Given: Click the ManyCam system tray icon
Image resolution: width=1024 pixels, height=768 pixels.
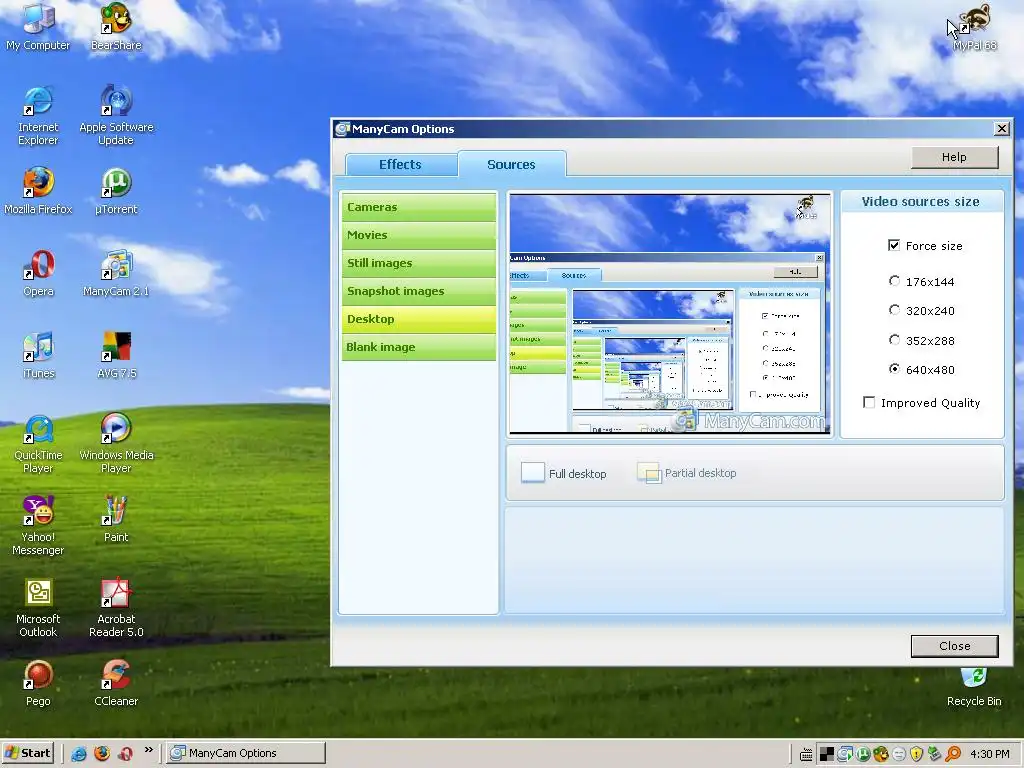Looking at the screenshot, I should tap(845, 754).
